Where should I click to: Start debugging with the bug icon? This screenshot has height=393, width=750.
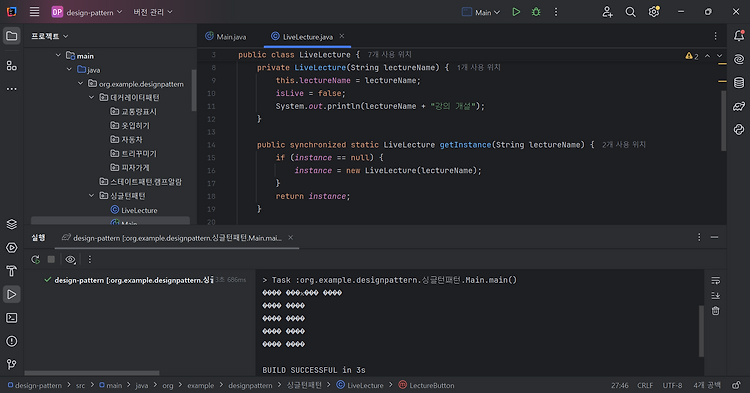point(536,12)
